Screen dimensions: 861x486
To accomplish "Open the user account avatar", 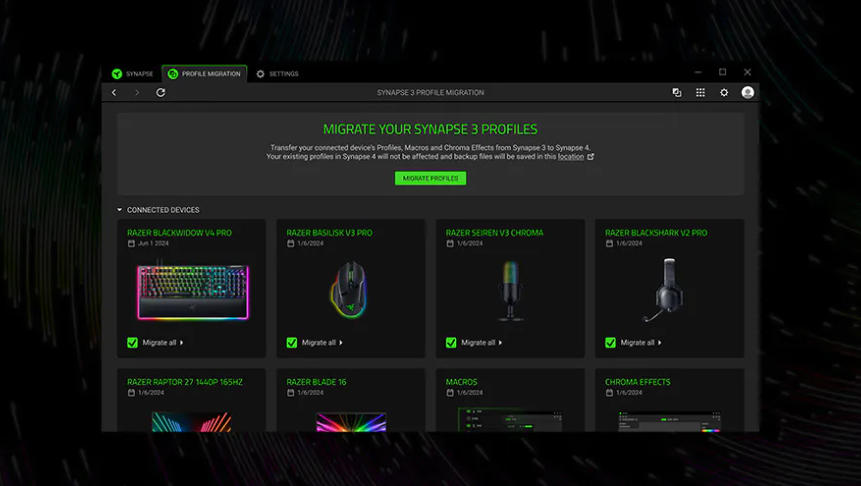I will [747, 93].
